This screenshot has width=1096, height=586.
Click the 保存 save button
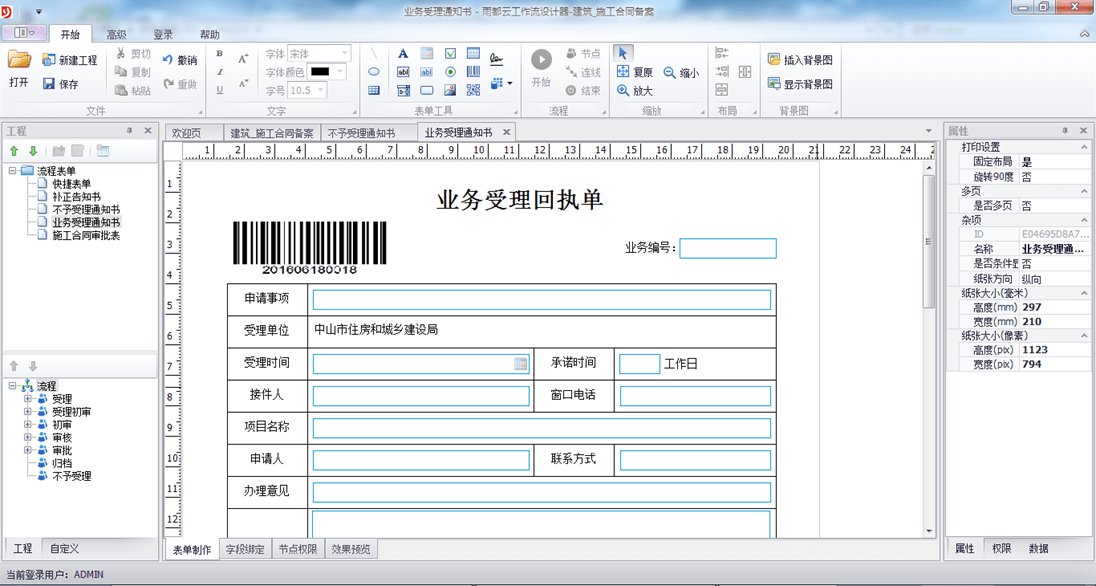[x=61, y=84]
